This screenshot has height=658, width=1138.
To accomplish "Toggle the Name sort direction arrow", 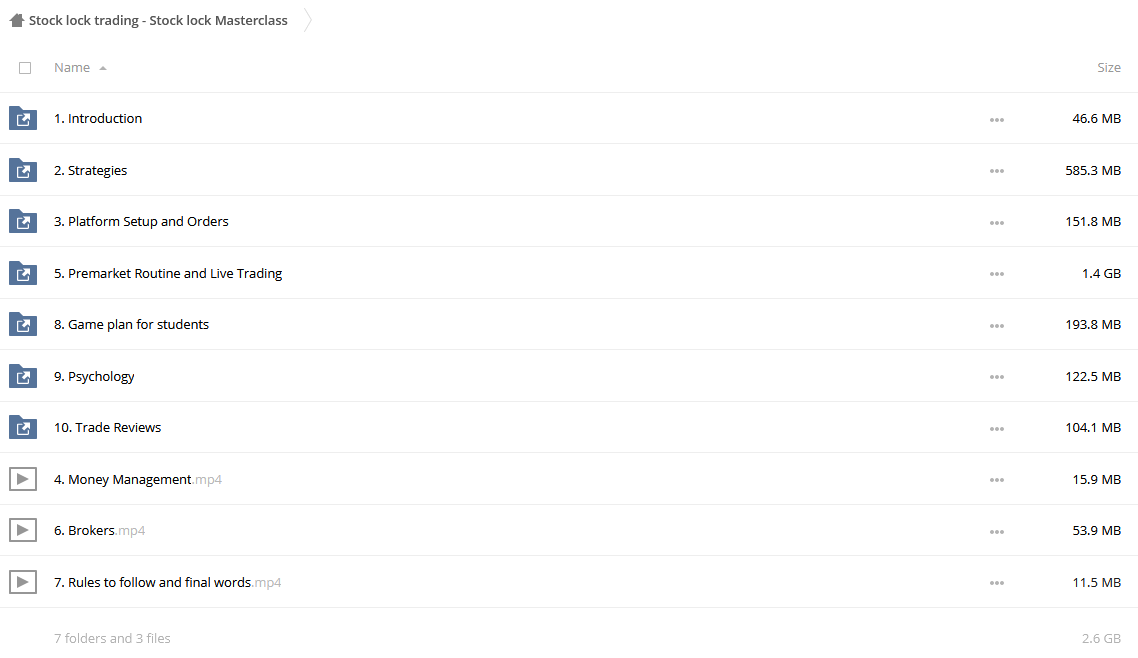I will 103,68.
